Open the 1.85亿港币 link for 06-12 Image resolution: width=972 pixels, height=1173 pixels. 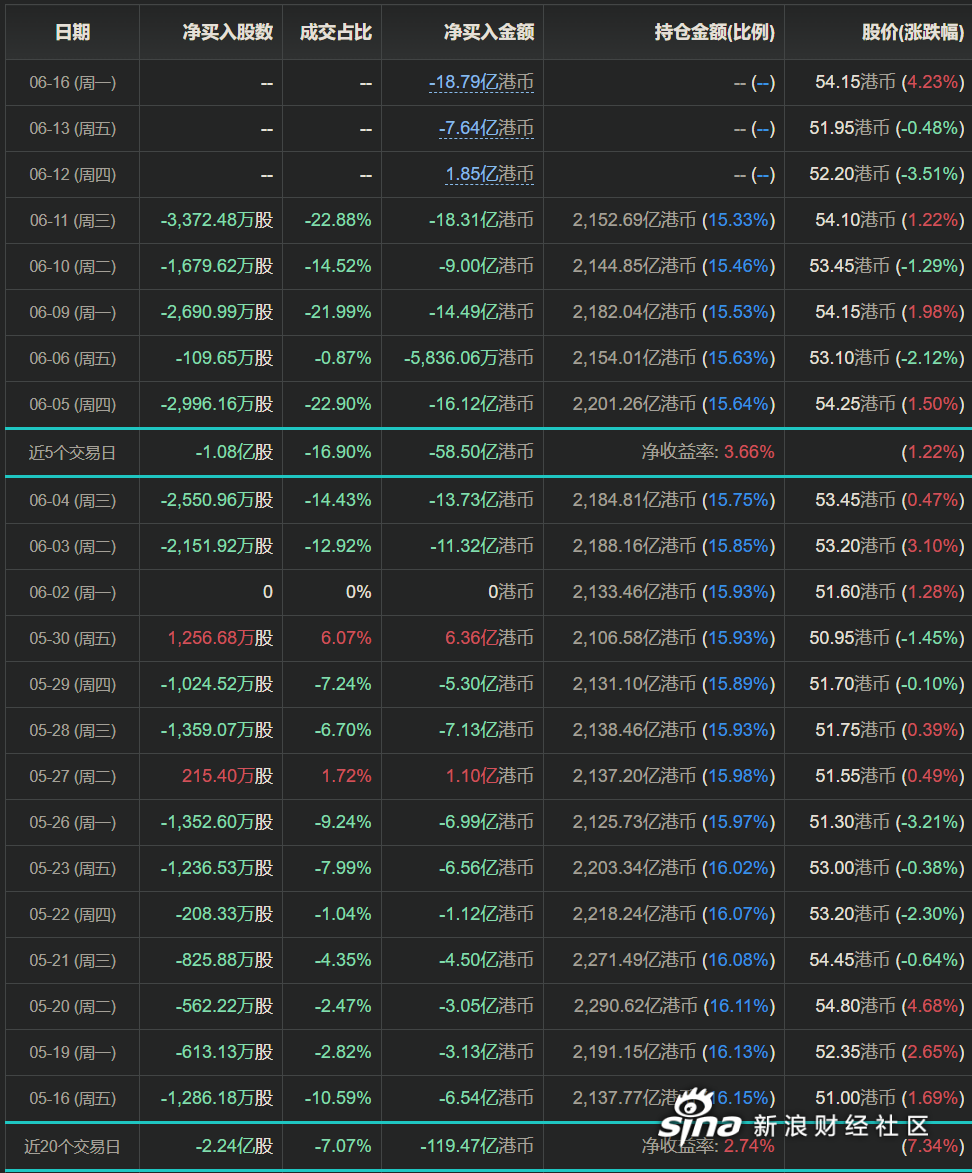489,174
